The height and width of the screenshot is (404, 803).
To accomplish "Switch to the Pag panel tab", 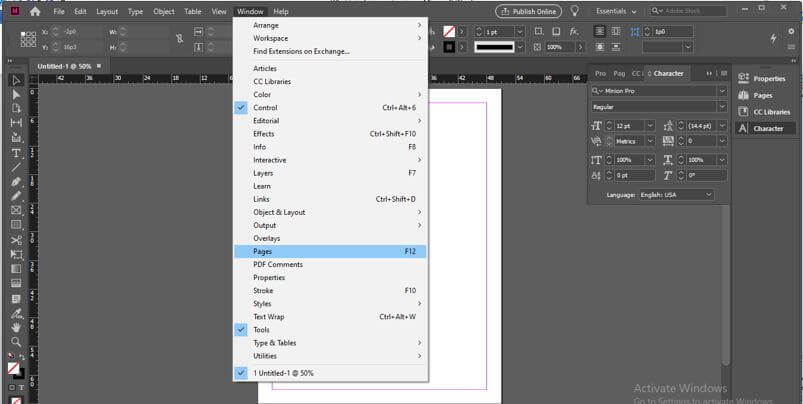I will [619, 74].
